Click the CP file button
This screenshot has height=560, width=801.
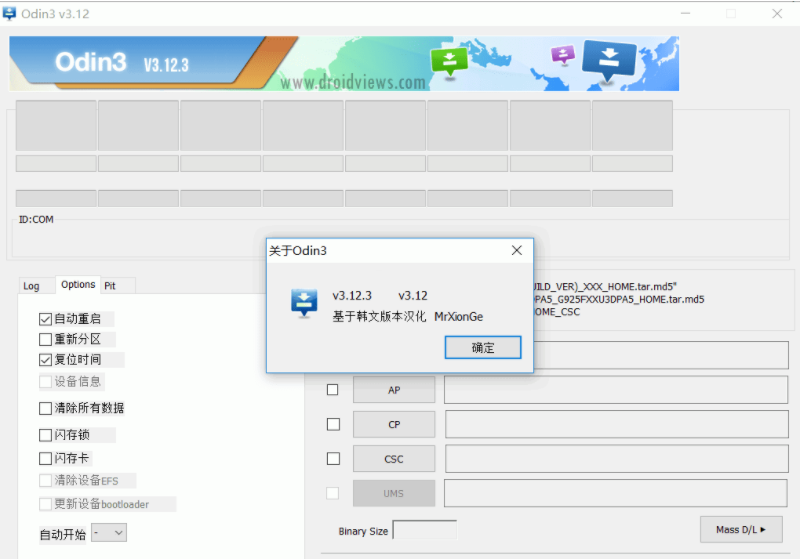394,425
